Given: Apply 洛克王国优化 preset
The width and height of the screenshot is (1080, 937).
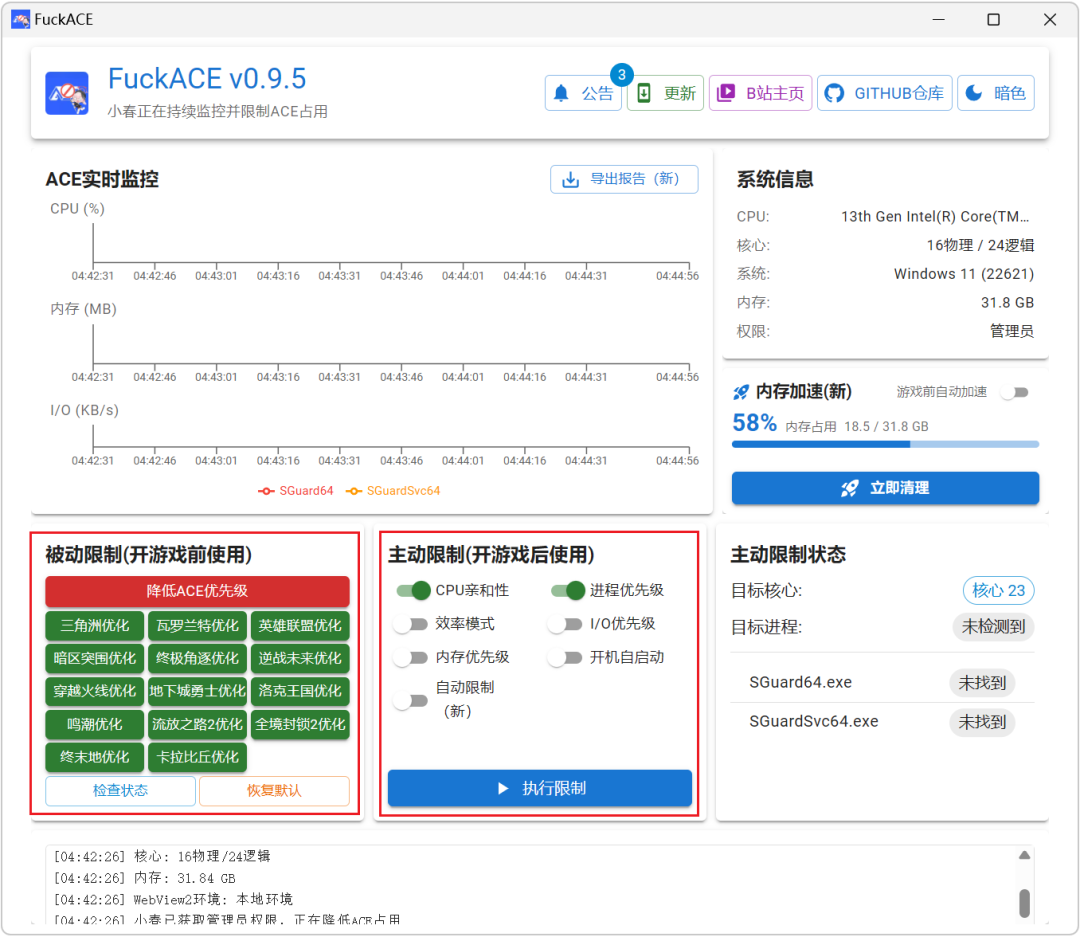Looking at the screenshot, I should tap(300, 691).
